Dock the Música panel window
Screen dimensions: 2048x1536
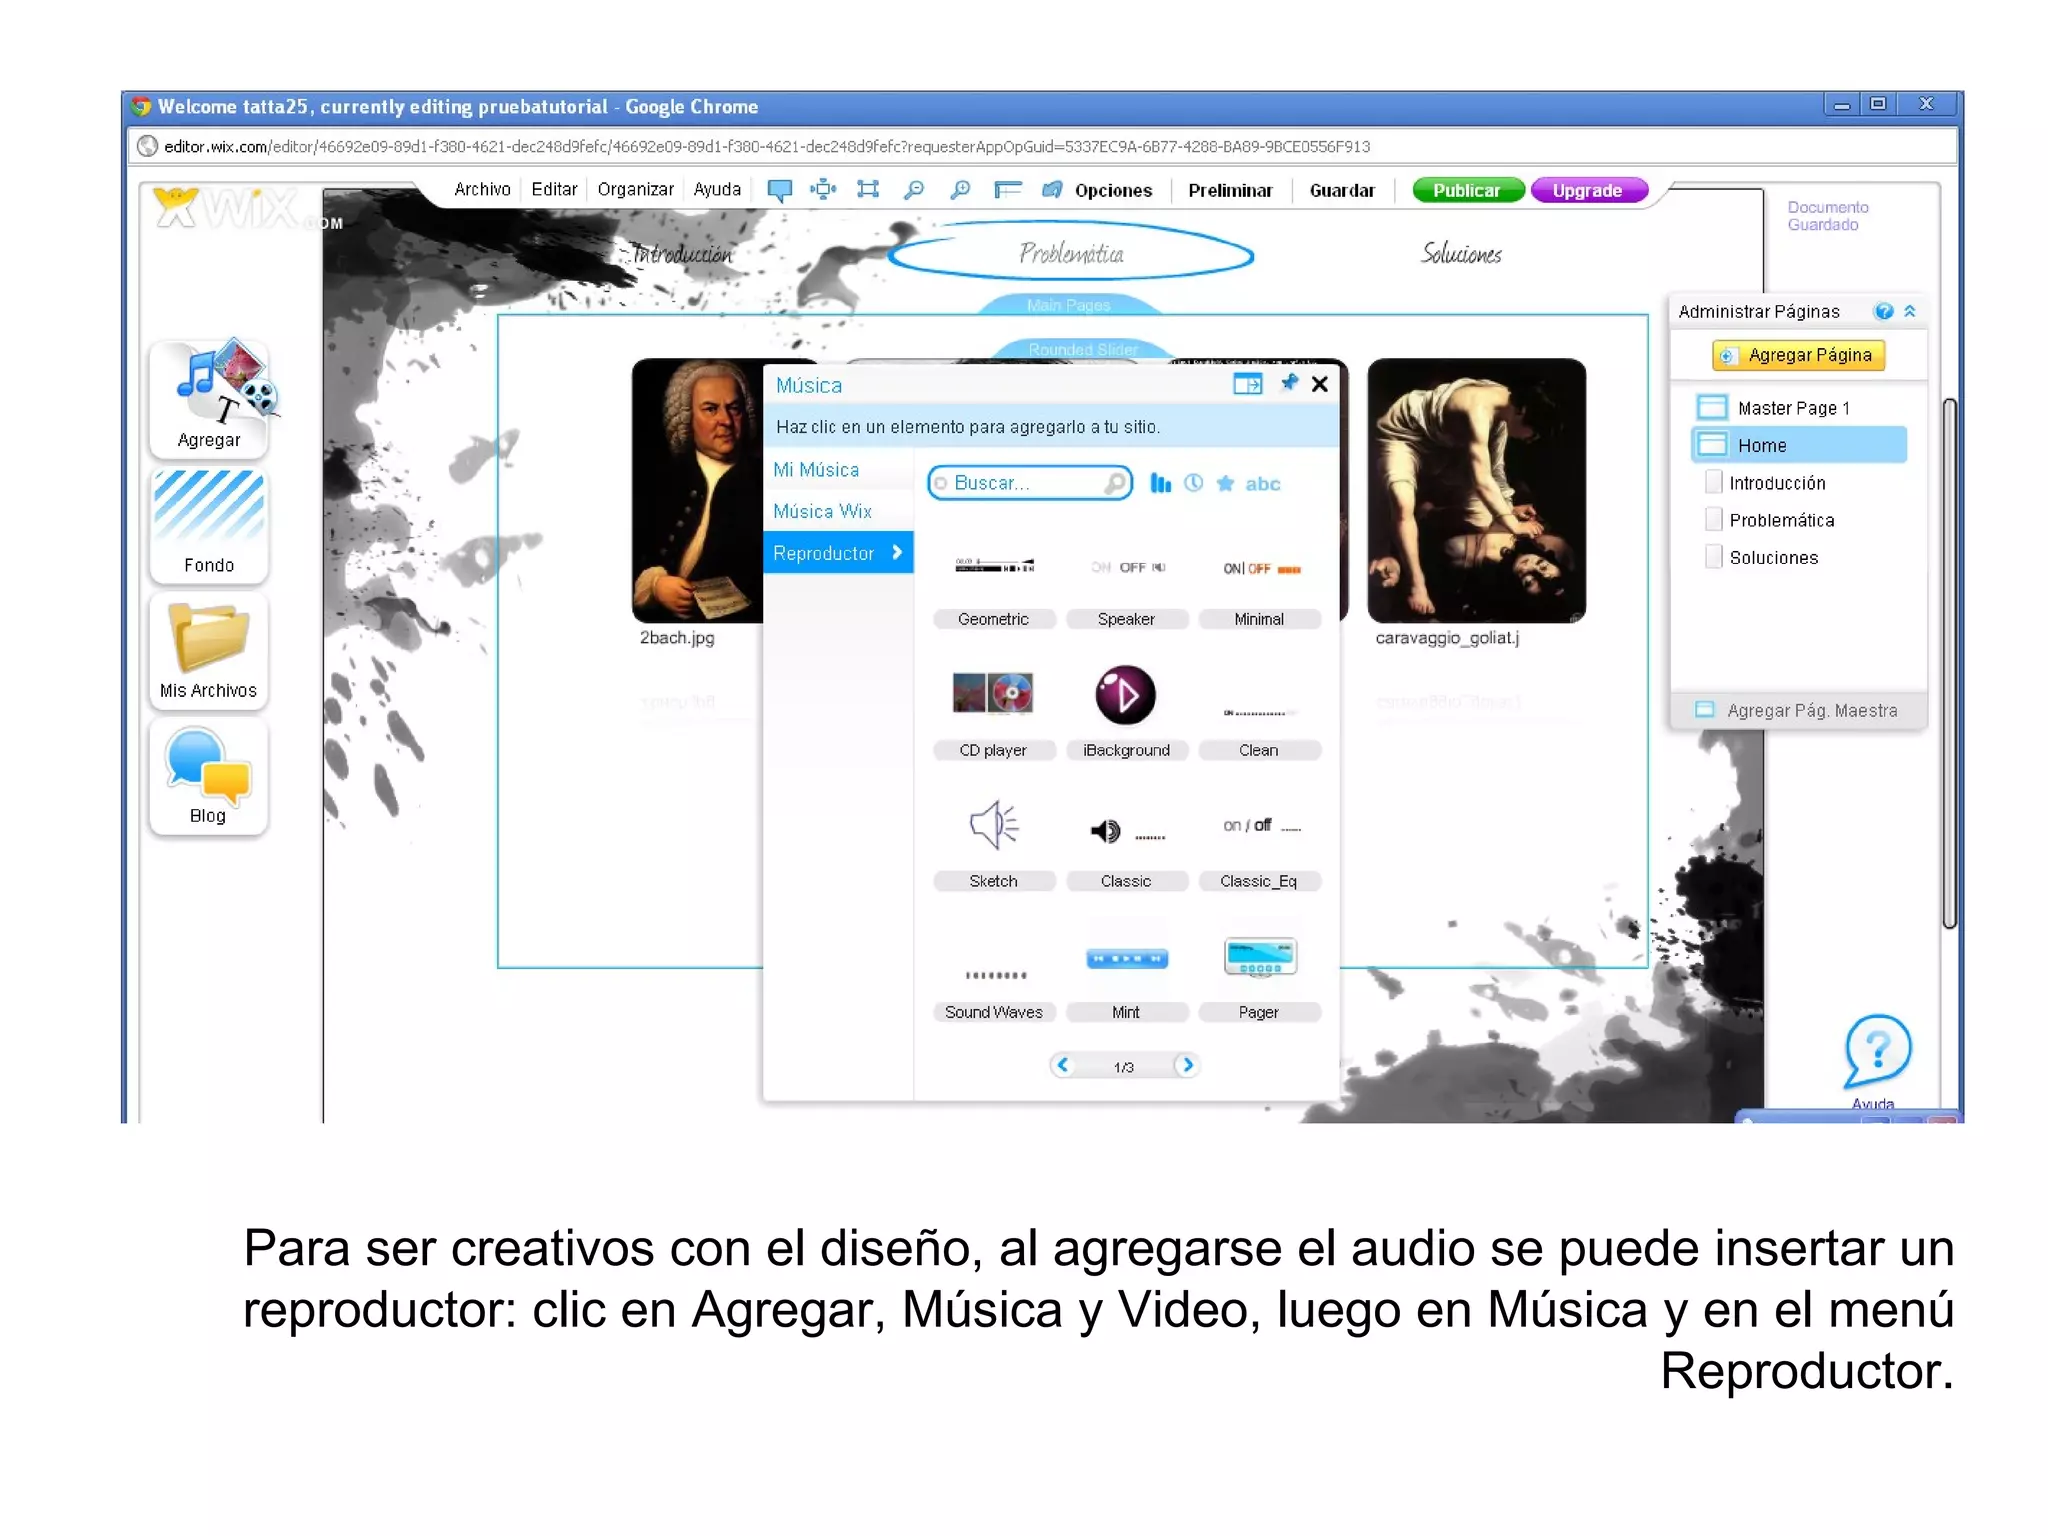pos(1248,384)
